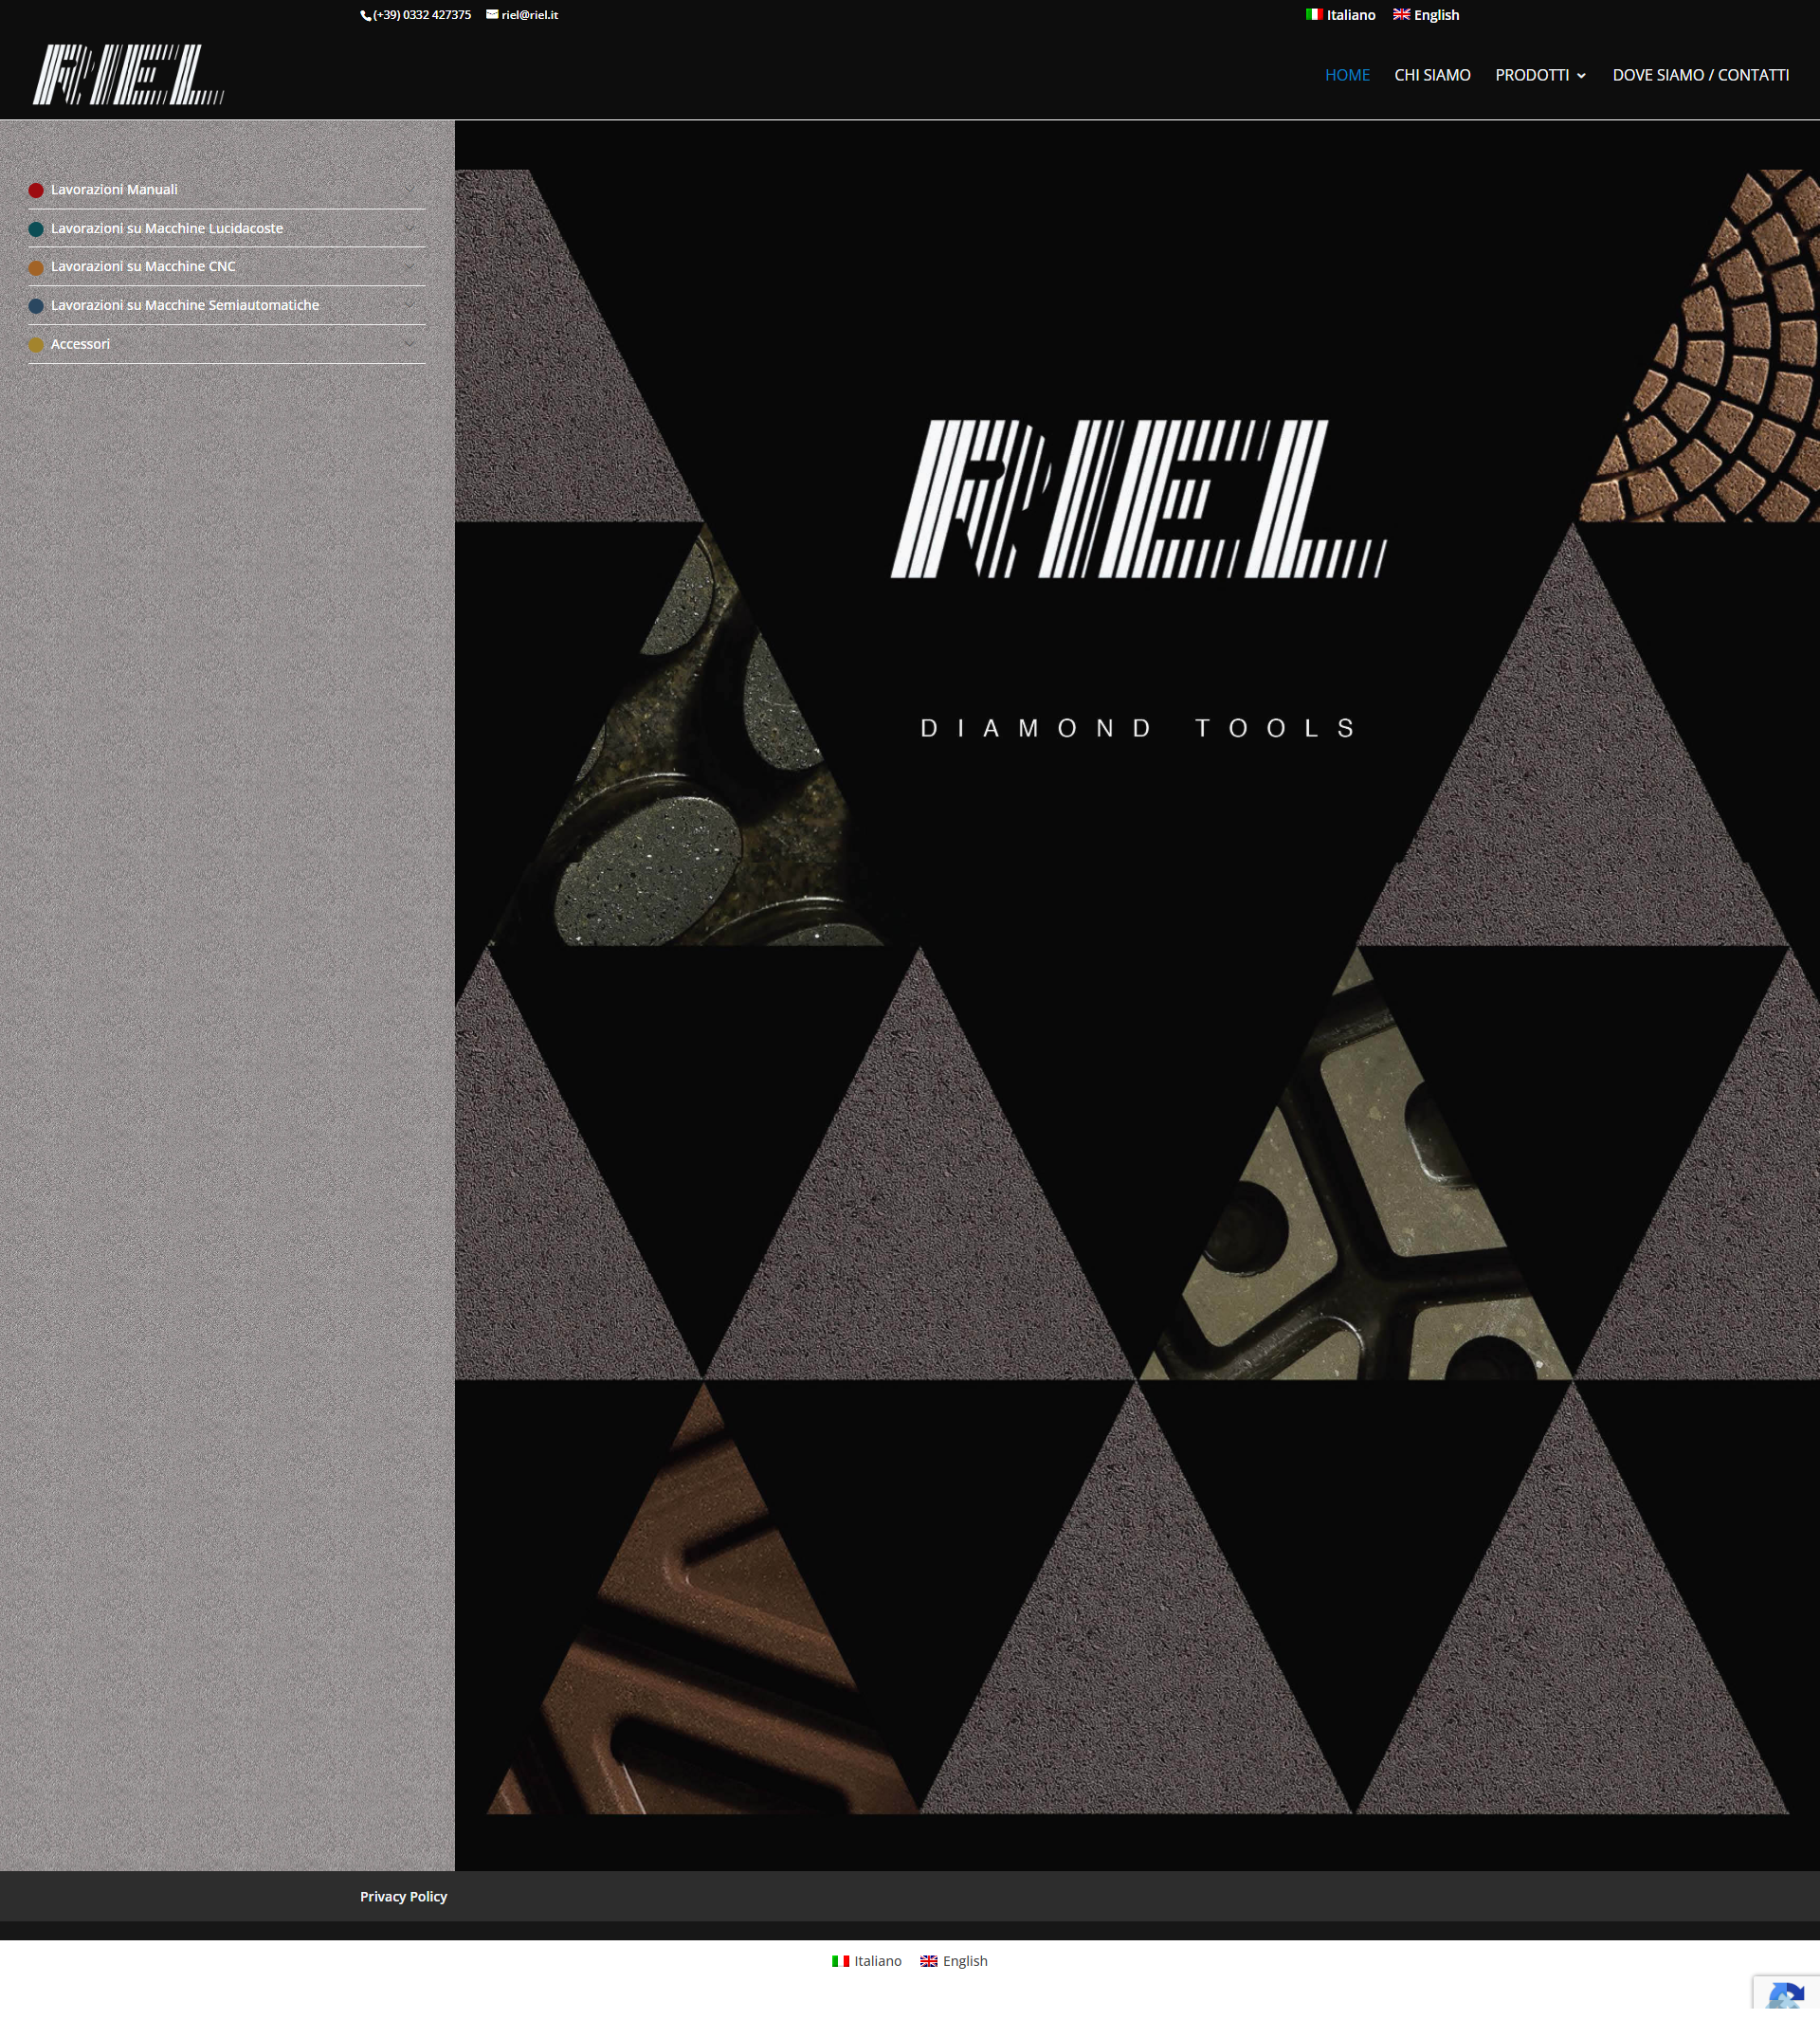Click the RIEL logo in header
1820x2019 pixels.
128,75
